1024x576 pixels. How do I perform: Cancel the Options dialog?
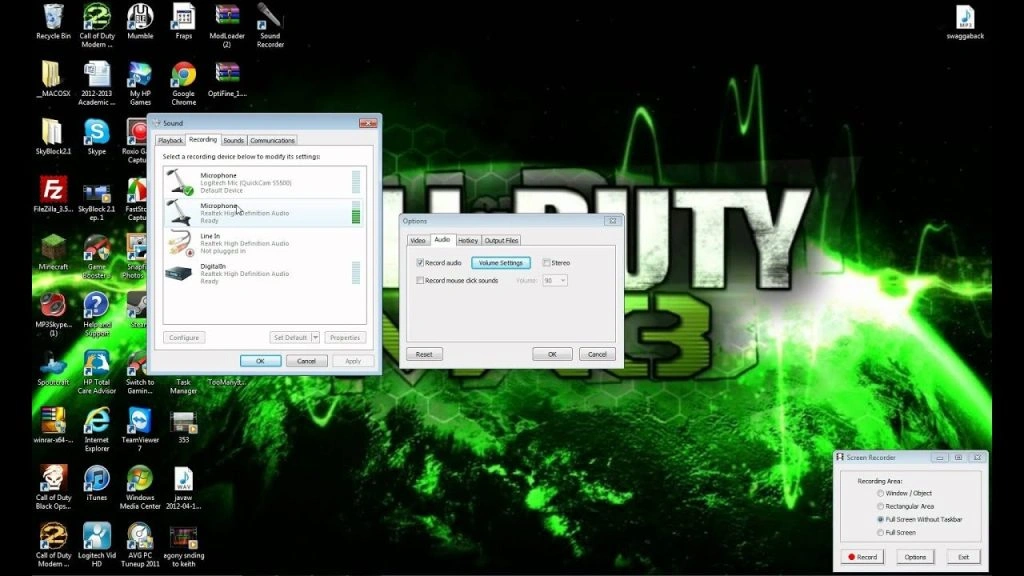coord(597,354)
